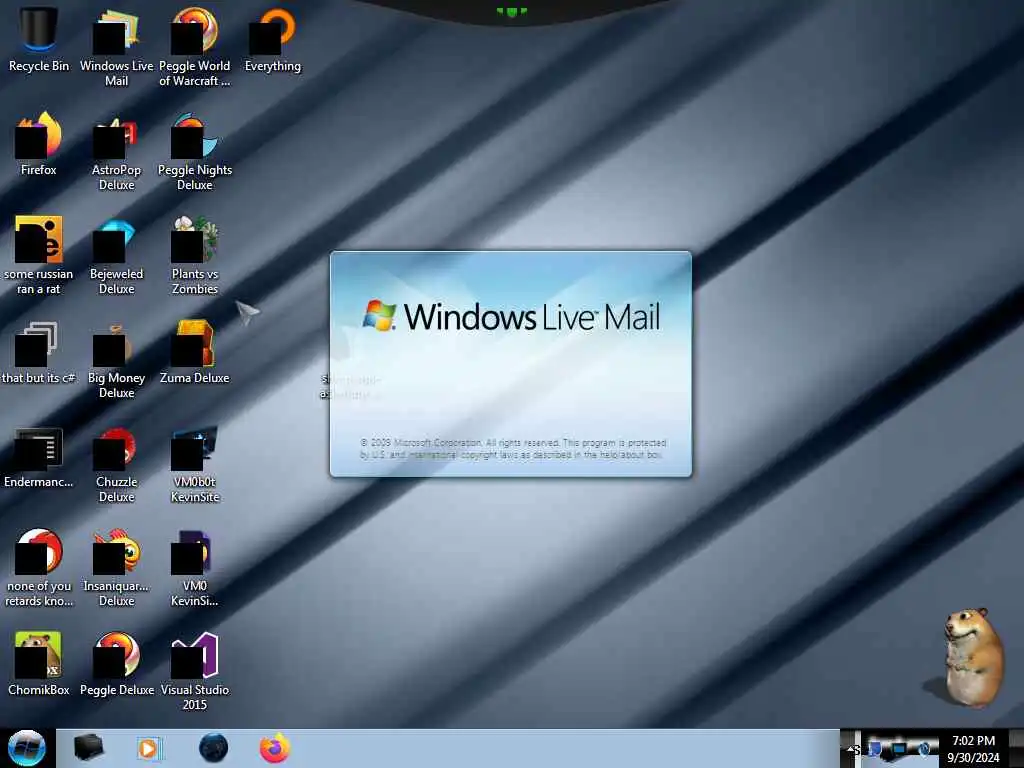
Task: Click the Show desktop strip
Action: point(1016,748)
